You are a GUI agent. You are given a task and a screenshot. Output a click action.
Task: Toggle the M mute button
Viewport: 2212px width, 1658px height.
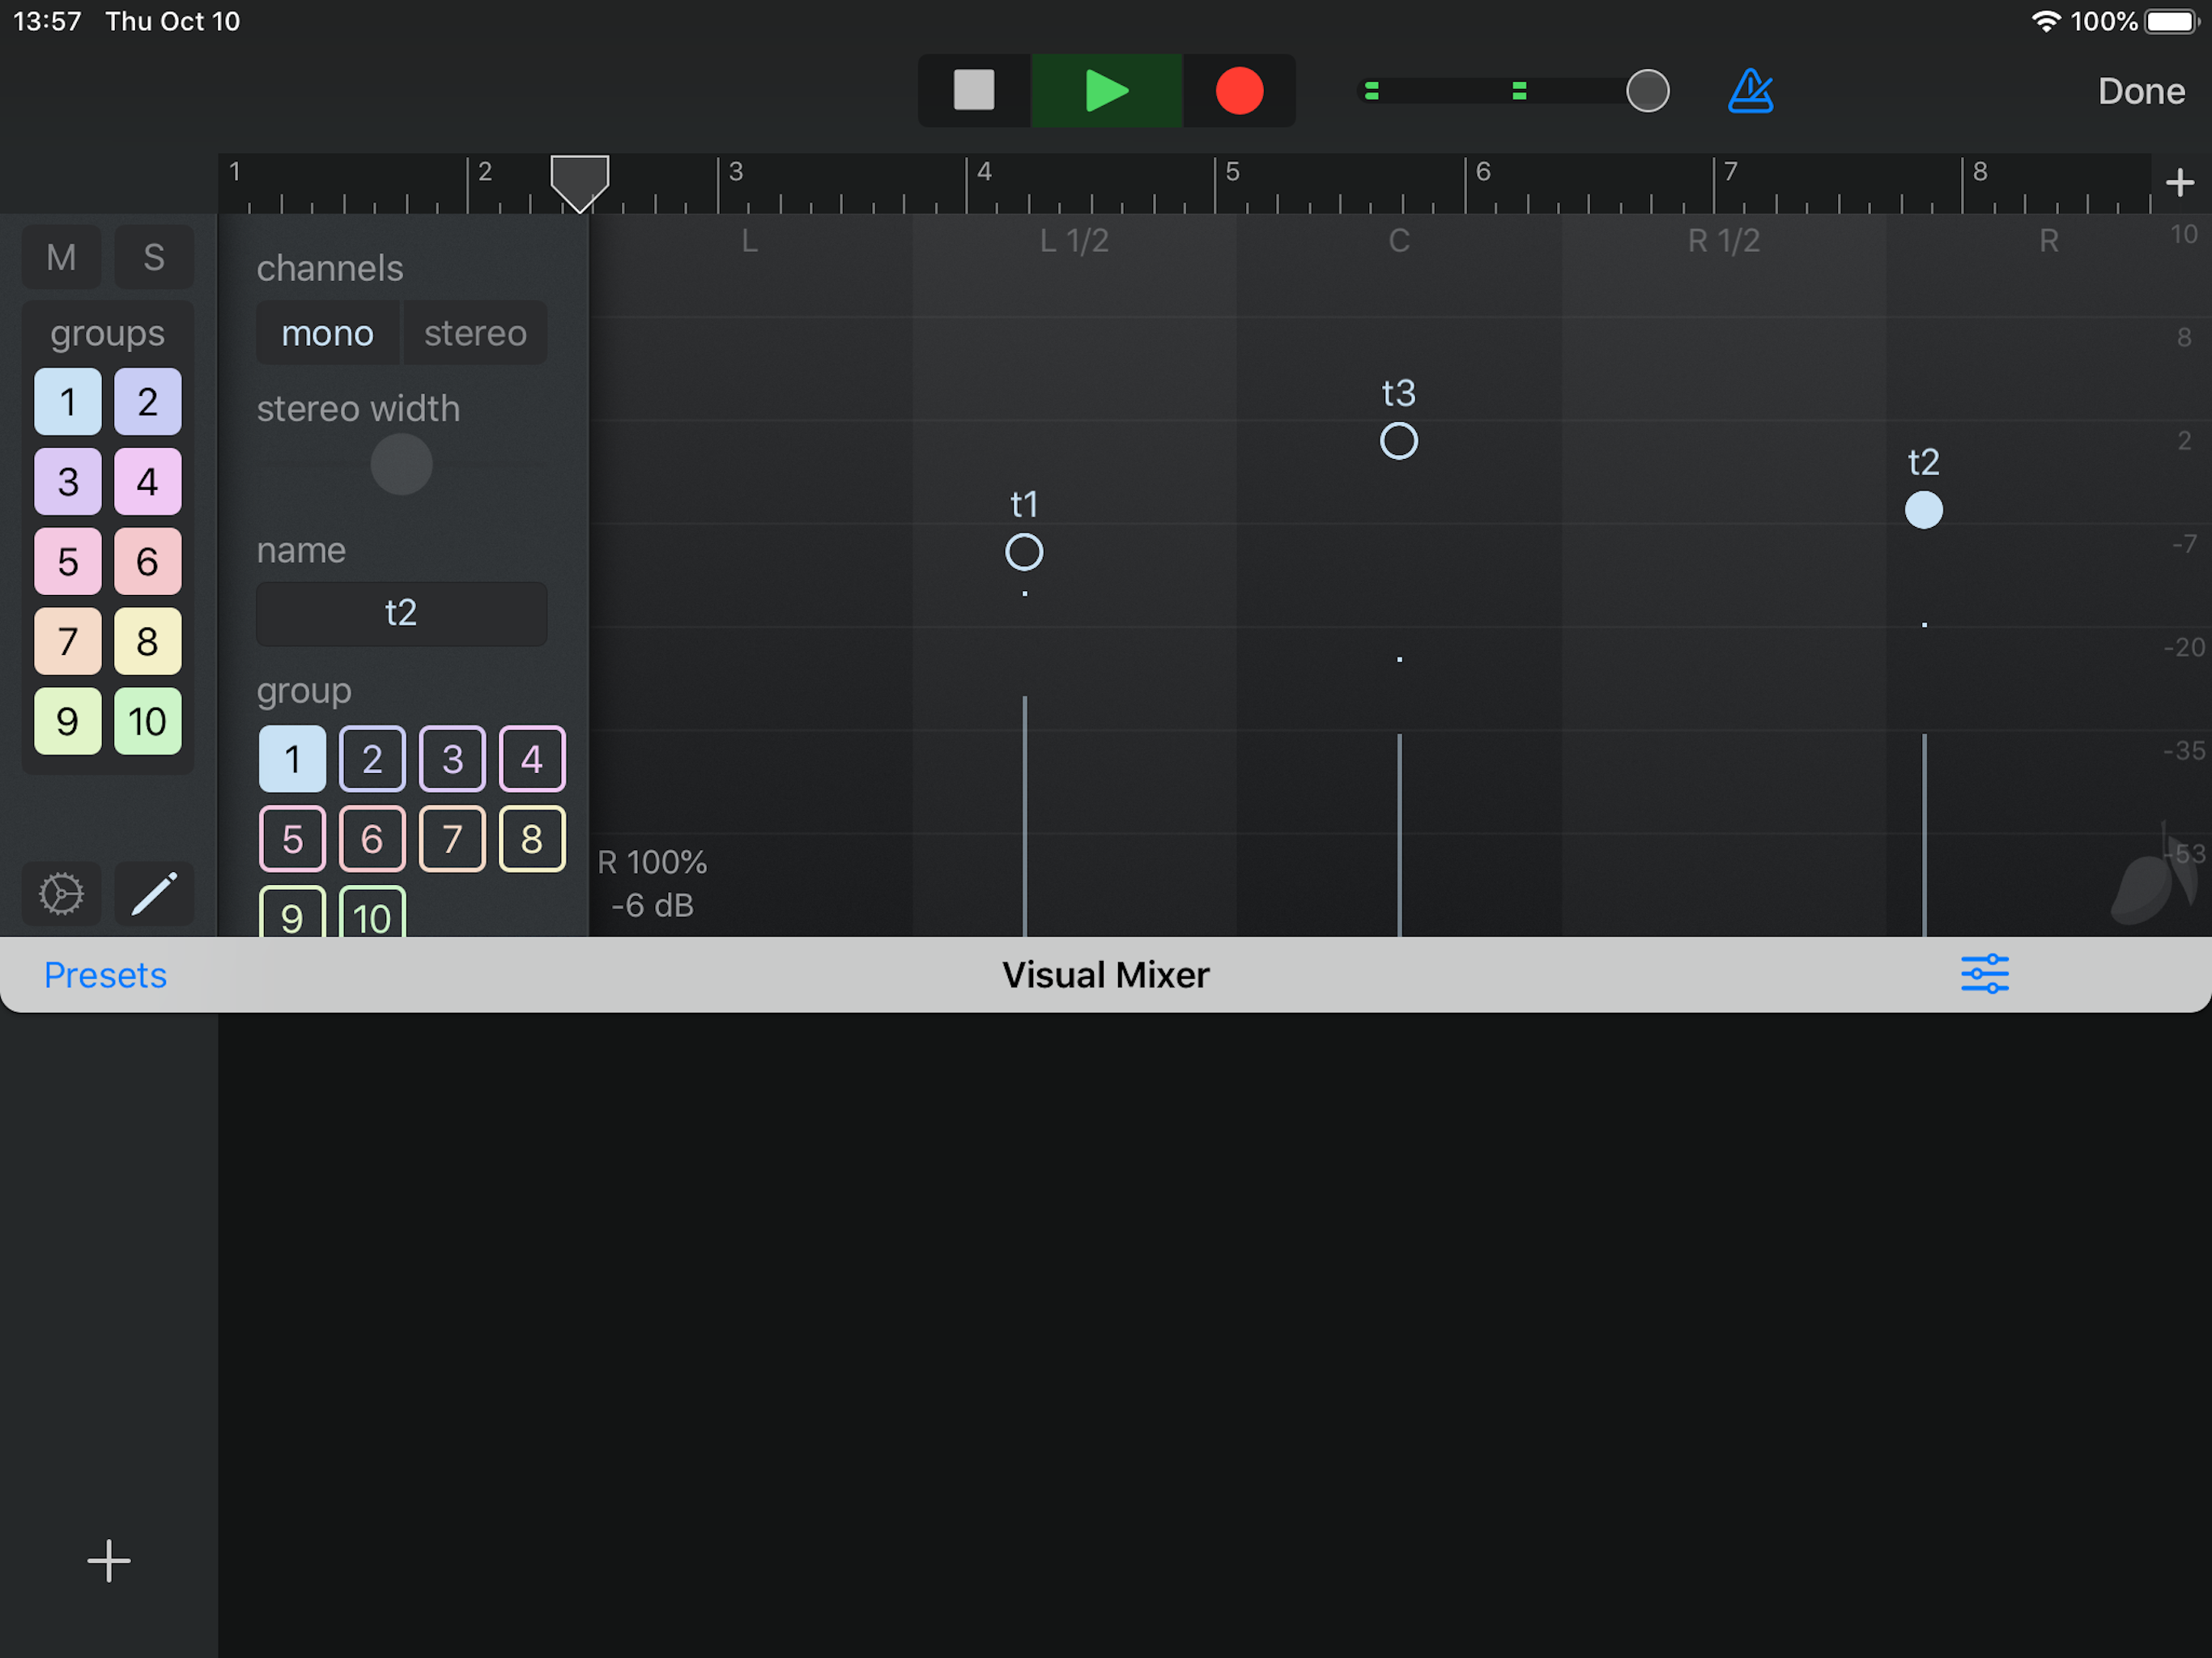coord(61,257)
